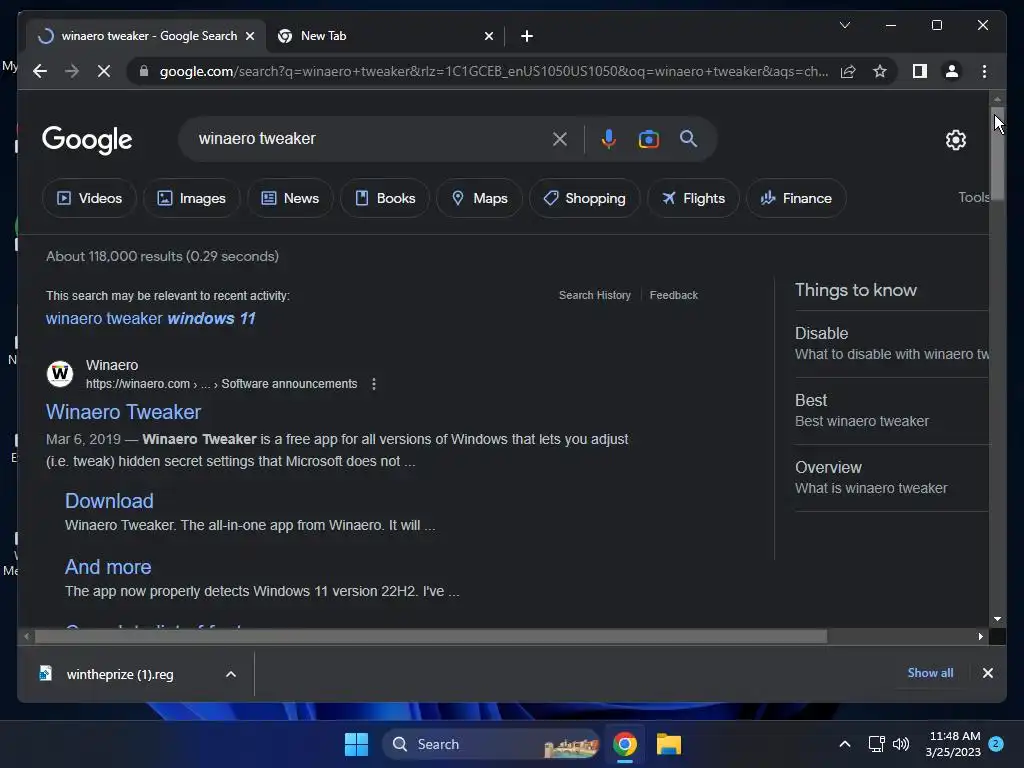Go back to the previous page
1024x768 pixels.
coord(40,71)
